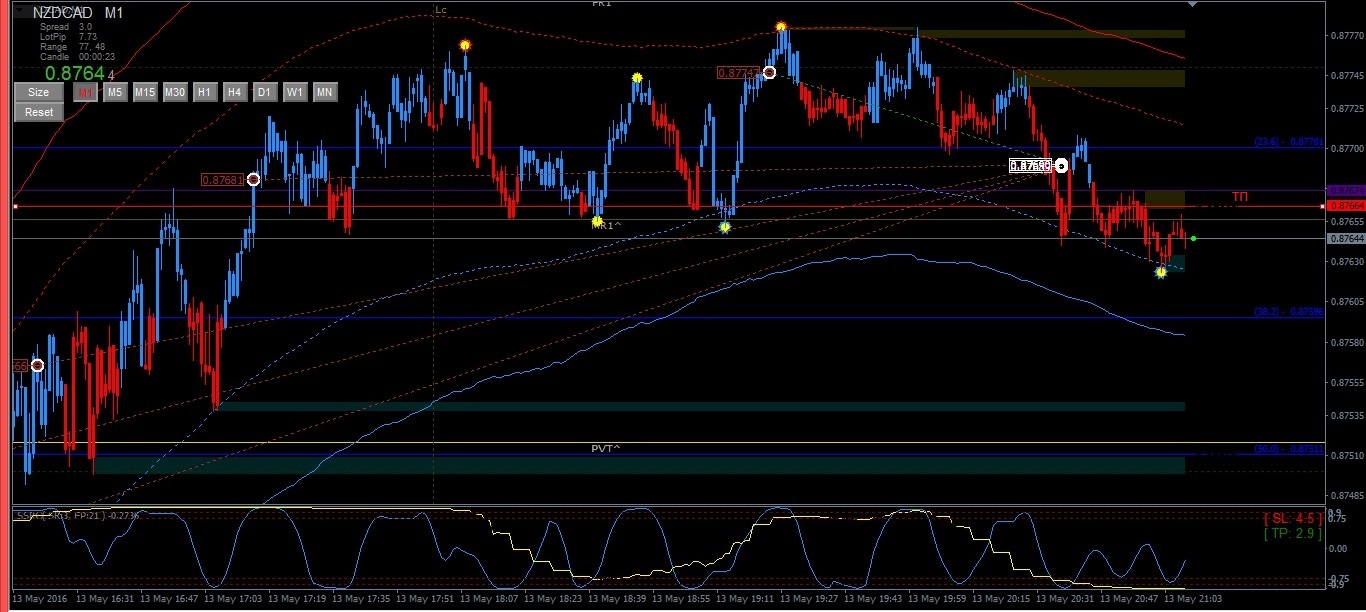Select the ТП take-profit label
The image size is (1366, 612).
(x=1240, y=197)
